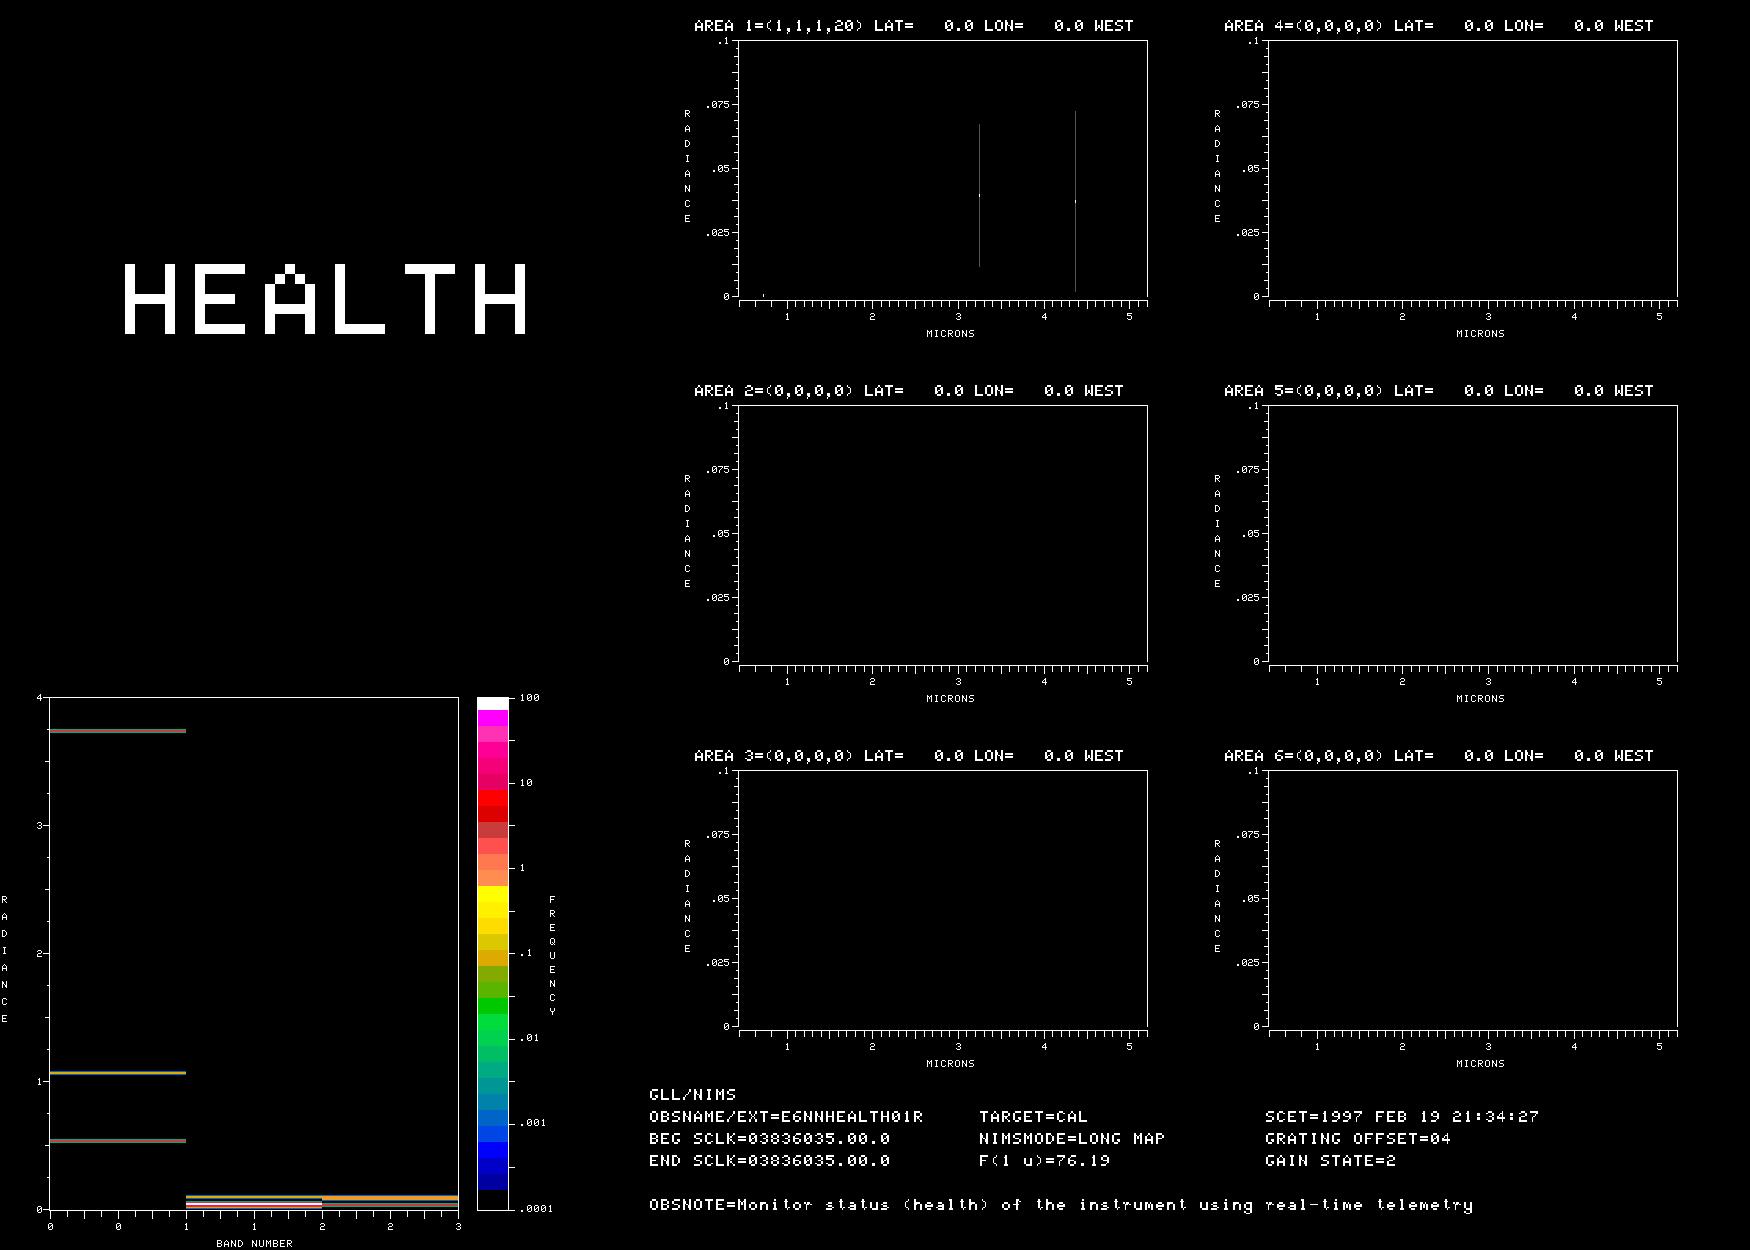The height and width of the screenshot is (1250, 1750).
Task: Click the TARGET=CAL field
Action: 1033,1117
